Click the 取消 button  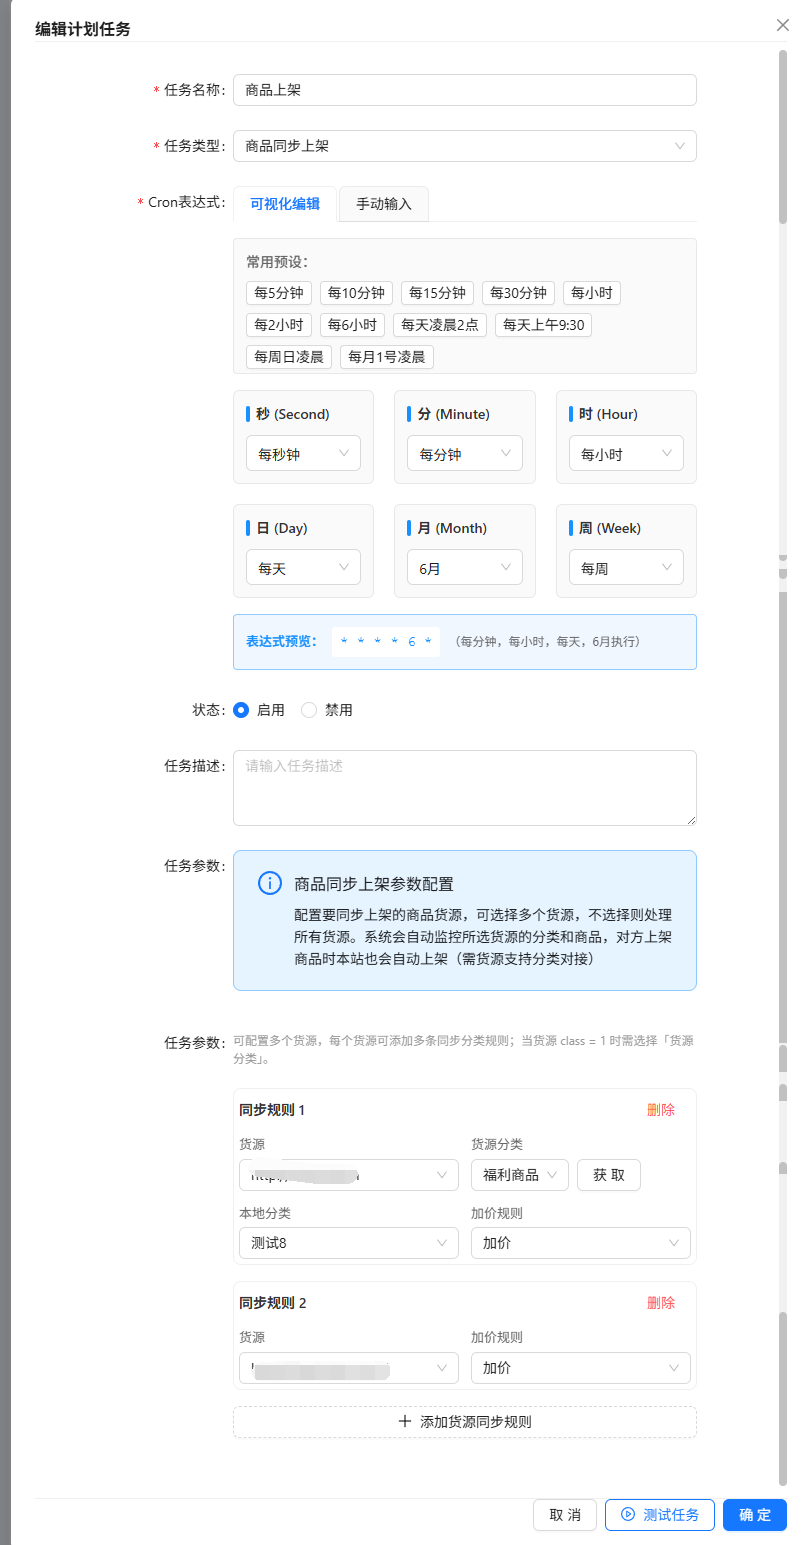coord(565,1515)
